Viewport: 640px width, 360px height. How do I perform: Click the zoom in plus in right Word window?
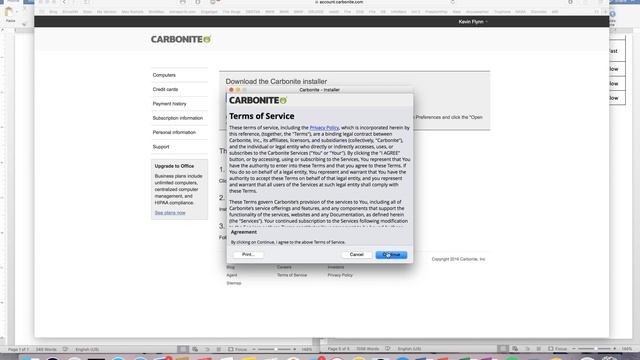pyautogui.click(x=615, y=349)
